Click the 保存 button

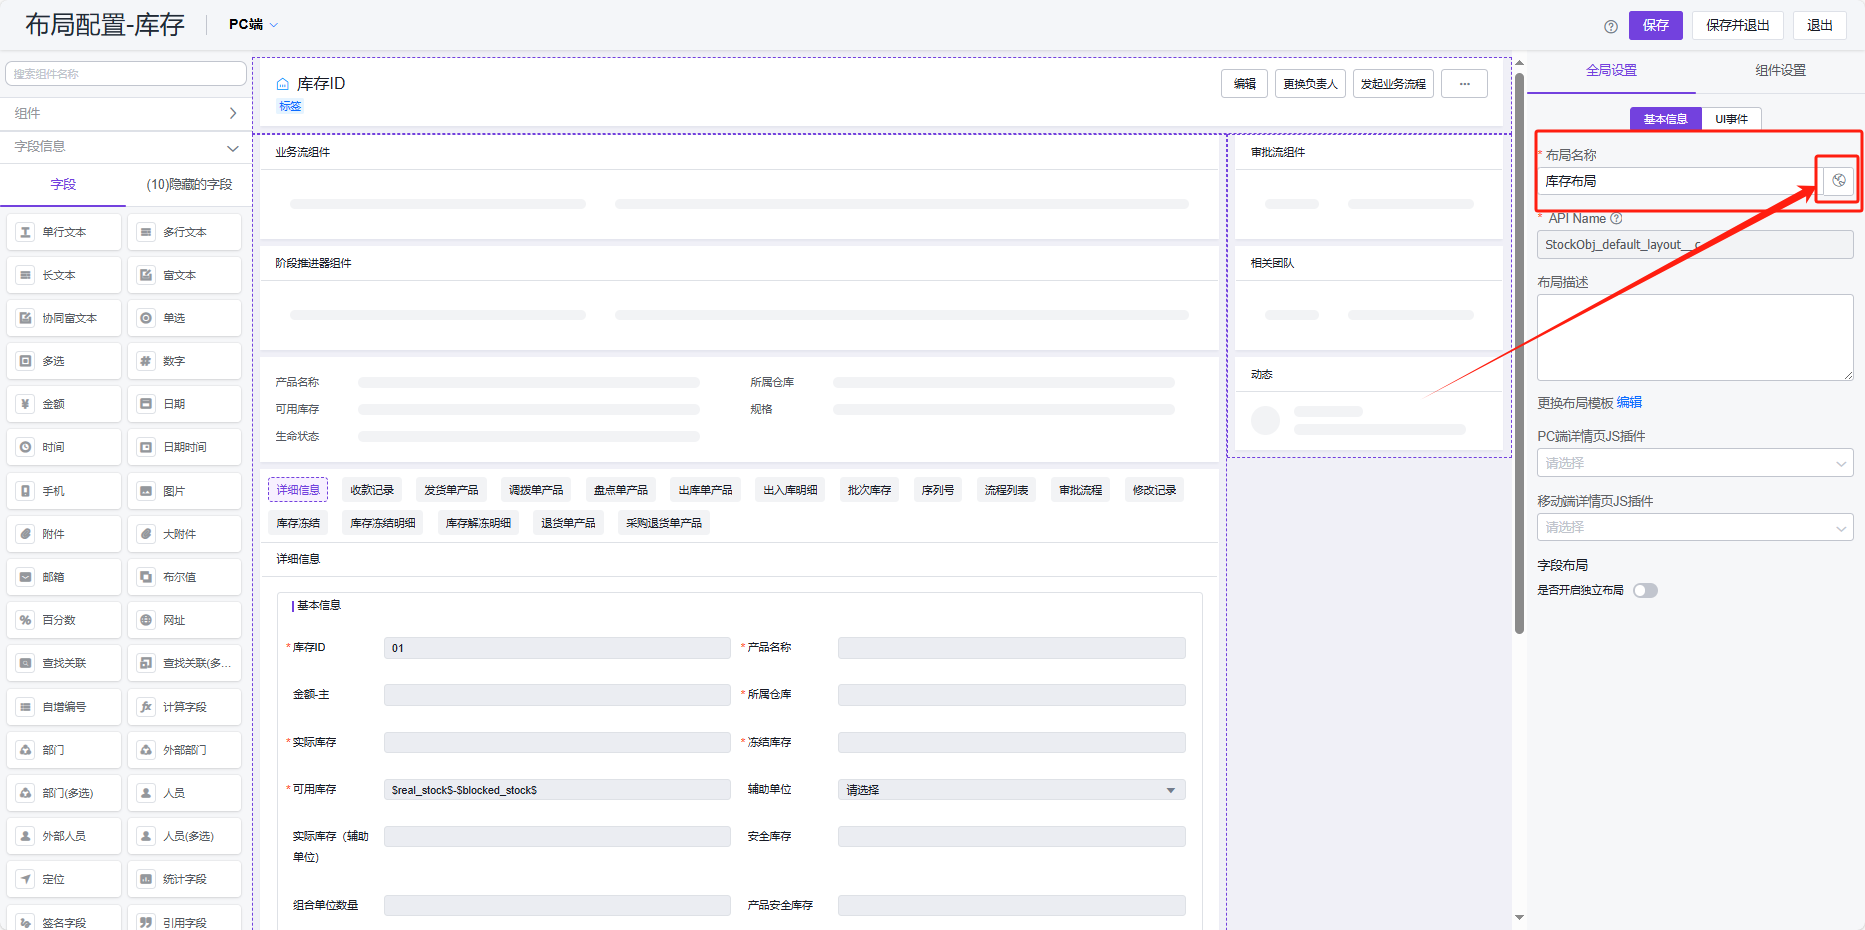click(1655, 26)
